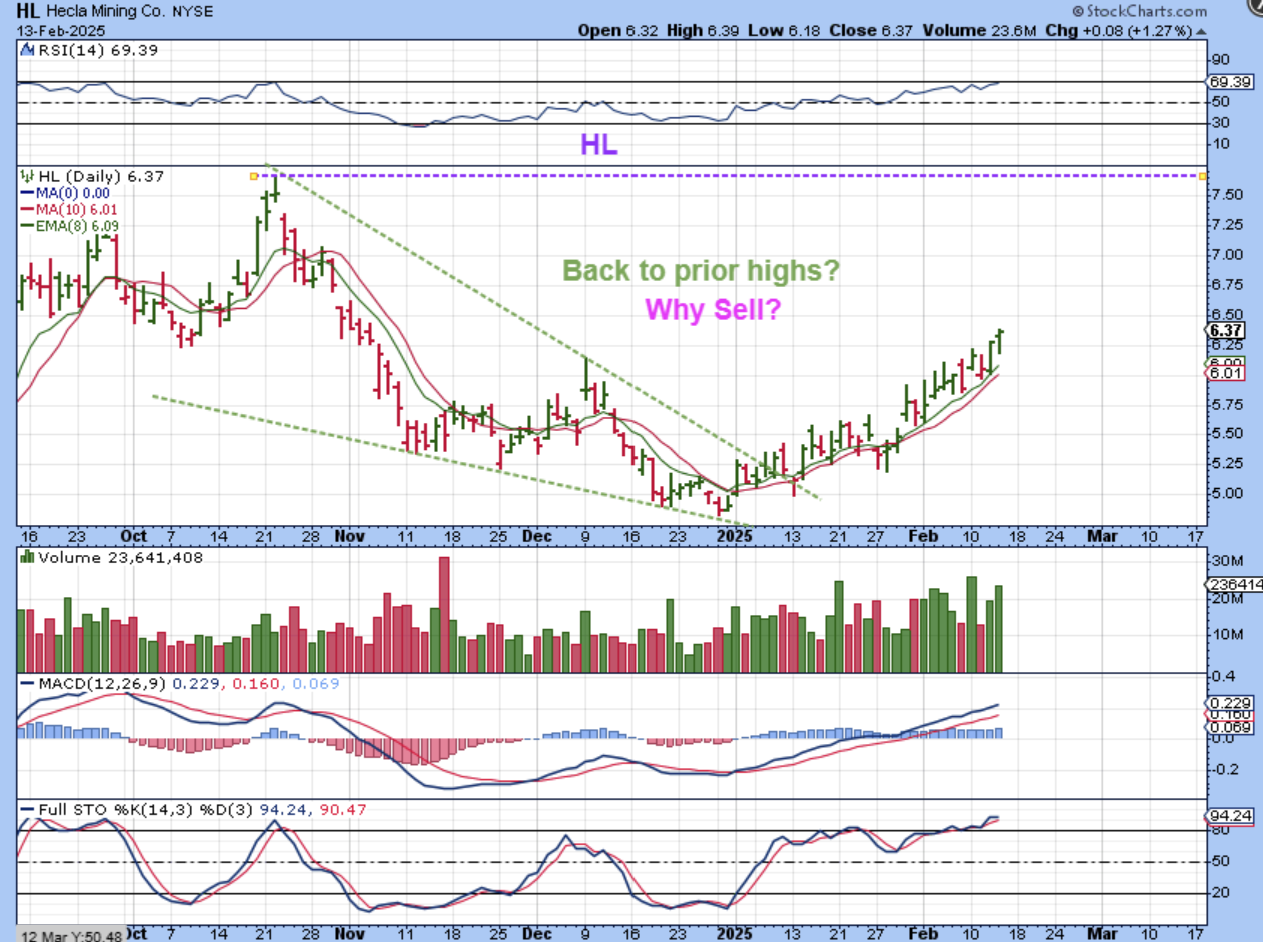Viewport: 1263px width, 942px height.
Task: Click the bold 6.37 last price tag on right axis
Action: [1226, 330]
